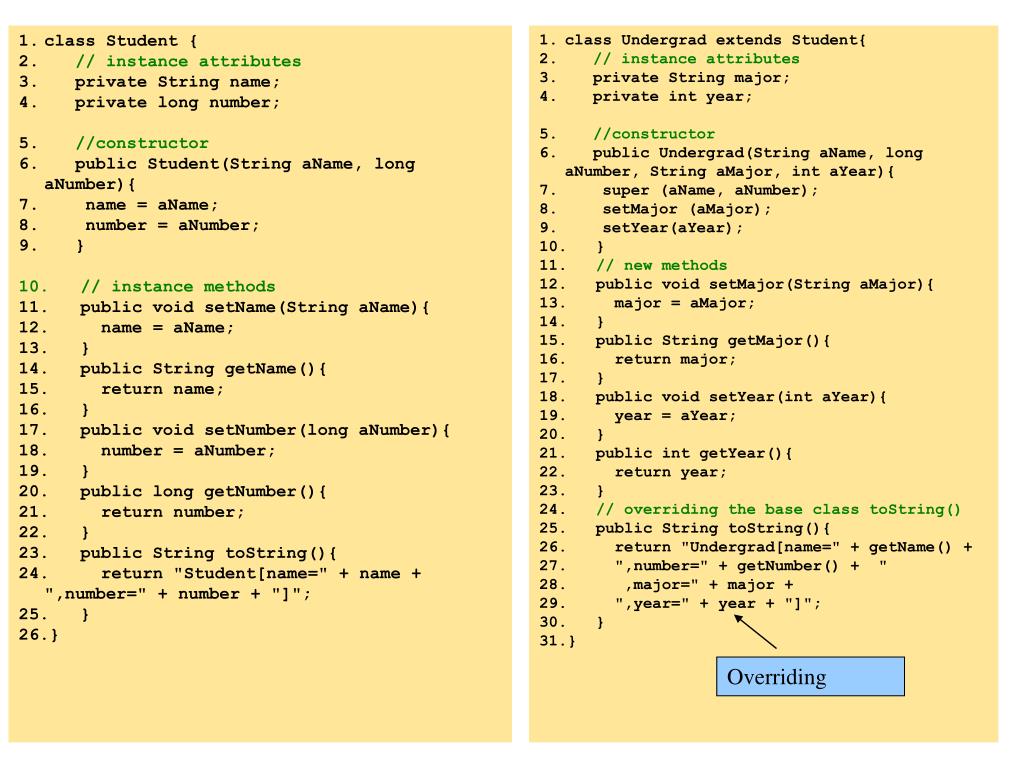Click 'public String toString(){' in Undergrad class
This screenshot has height=768, width=1024.
coord(712,528)
